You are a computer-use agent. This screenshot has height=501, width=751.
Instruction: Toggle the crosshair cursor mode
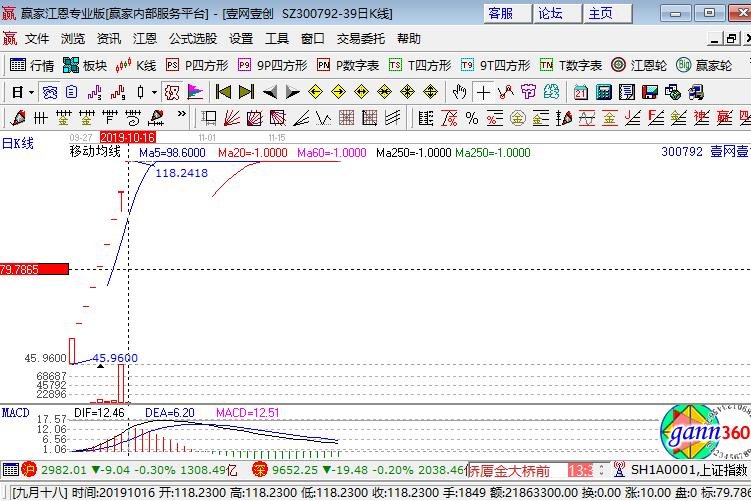[x=483, y=92]
